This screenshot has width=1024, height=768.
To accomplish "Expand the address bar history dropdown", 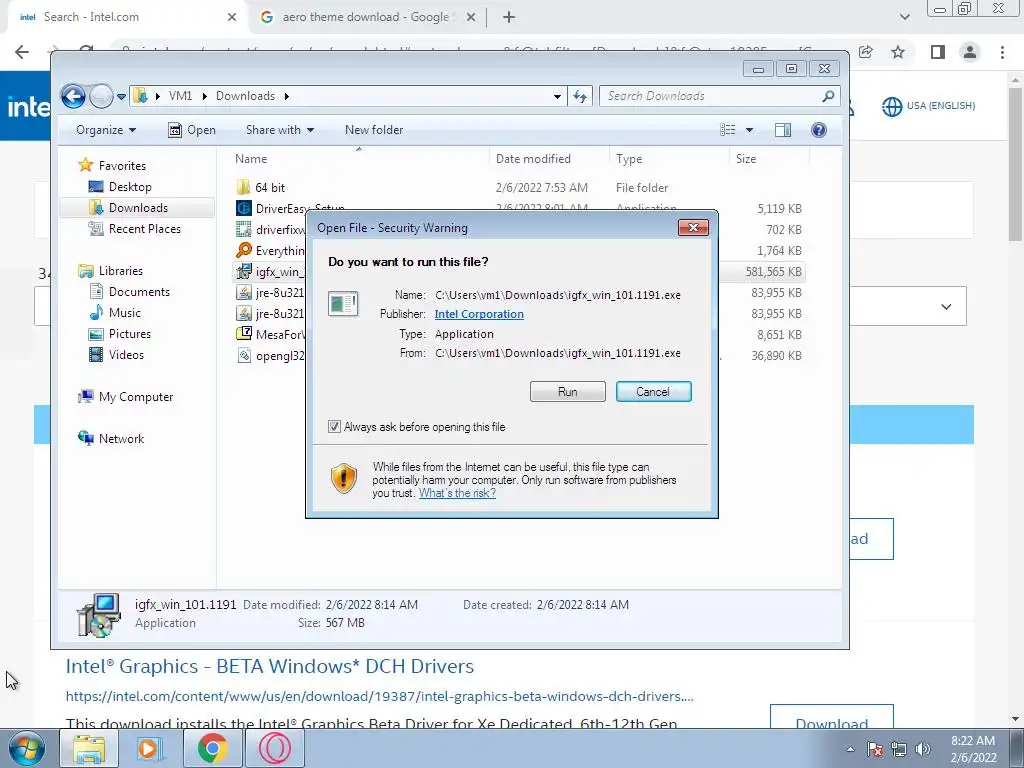I will 557,97.
